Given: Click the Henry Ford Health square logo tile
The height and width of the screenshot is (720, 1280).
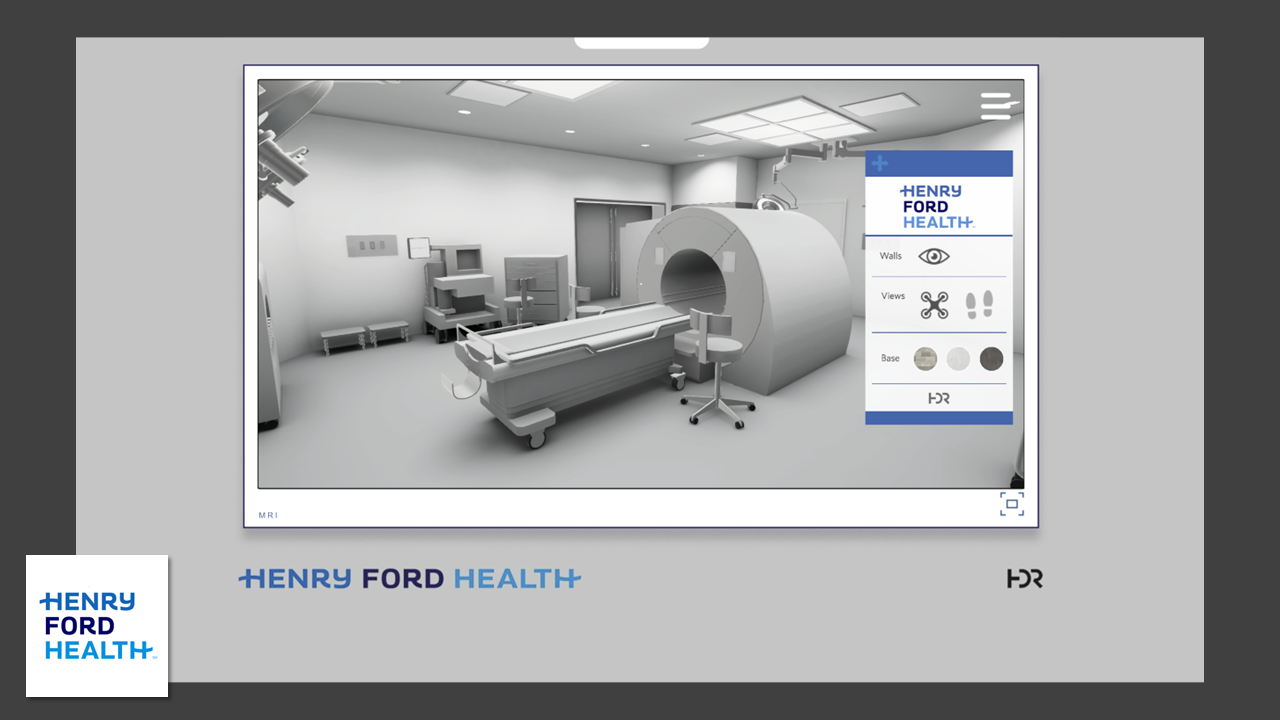Looking at the screenshot, I should (97, 626).
